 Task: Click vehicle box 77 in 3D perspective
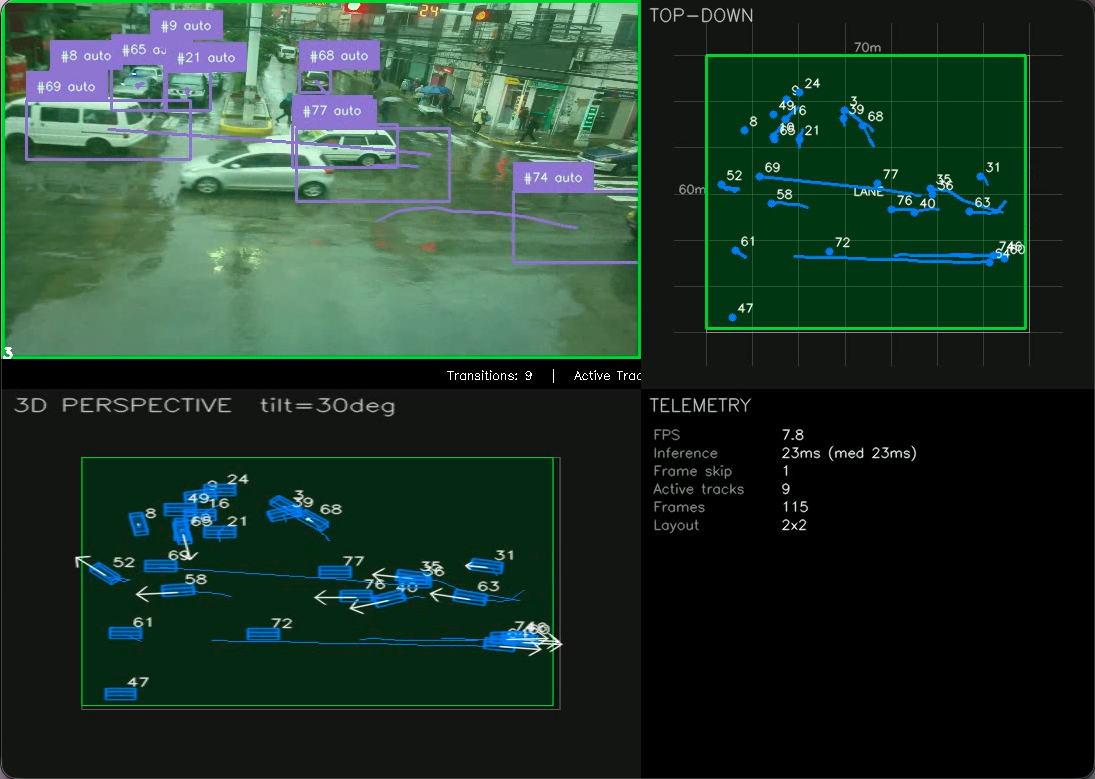coord(335,571)
